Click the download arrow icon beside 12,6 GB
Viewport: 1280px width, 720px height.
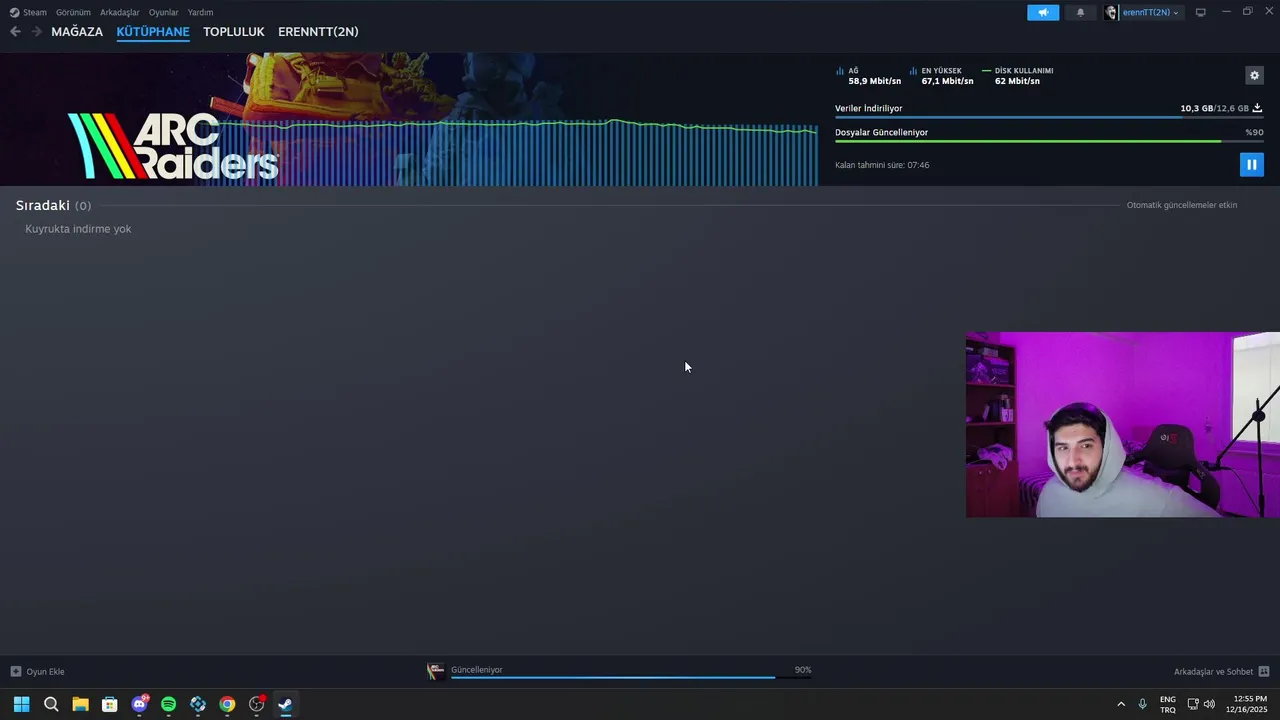coord(1257,108)
